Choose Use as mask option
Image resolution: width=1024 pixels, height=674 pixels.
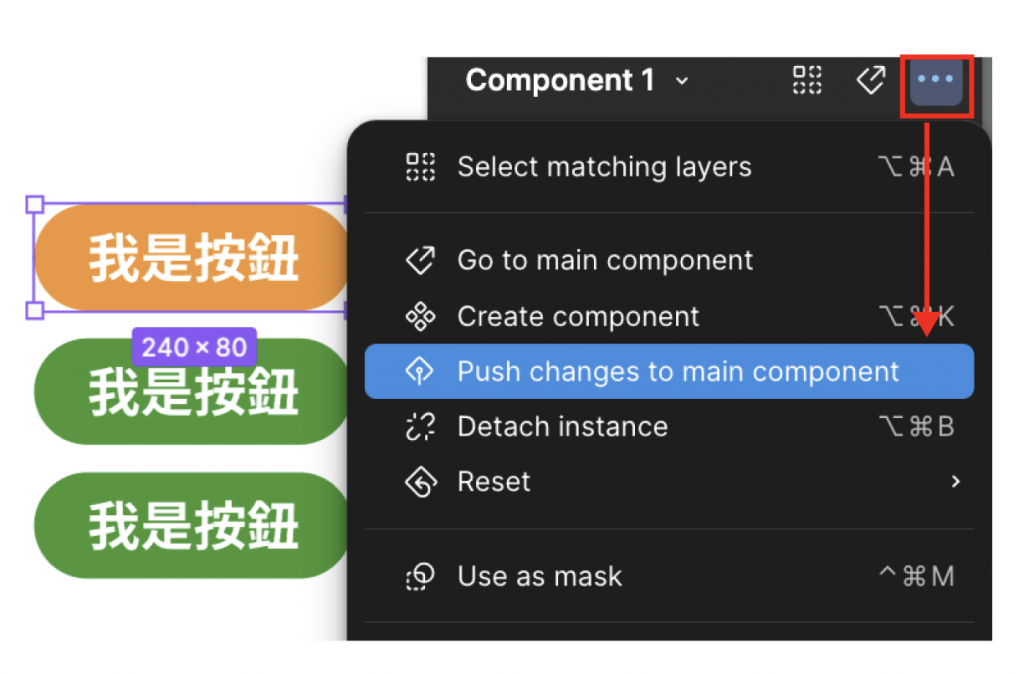pyautogui.click(x=539, y=577)
